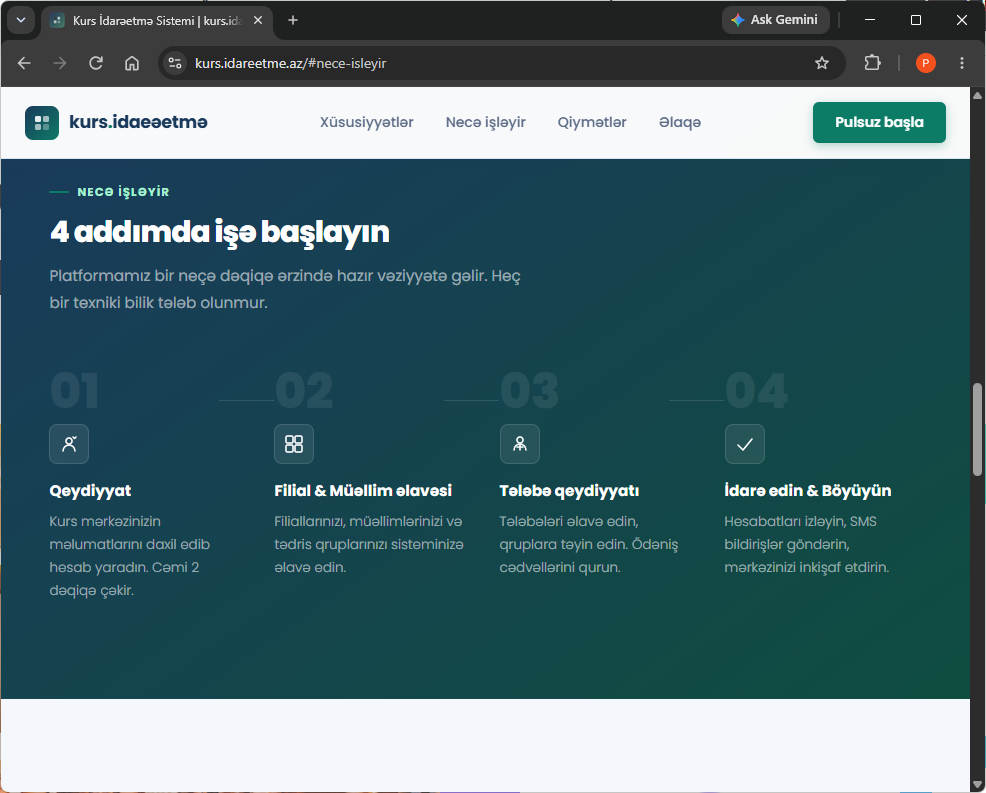Screen dimensions: 986x793
Task: Click the scrollbar down arrow
Action: [x=977, y=785]
